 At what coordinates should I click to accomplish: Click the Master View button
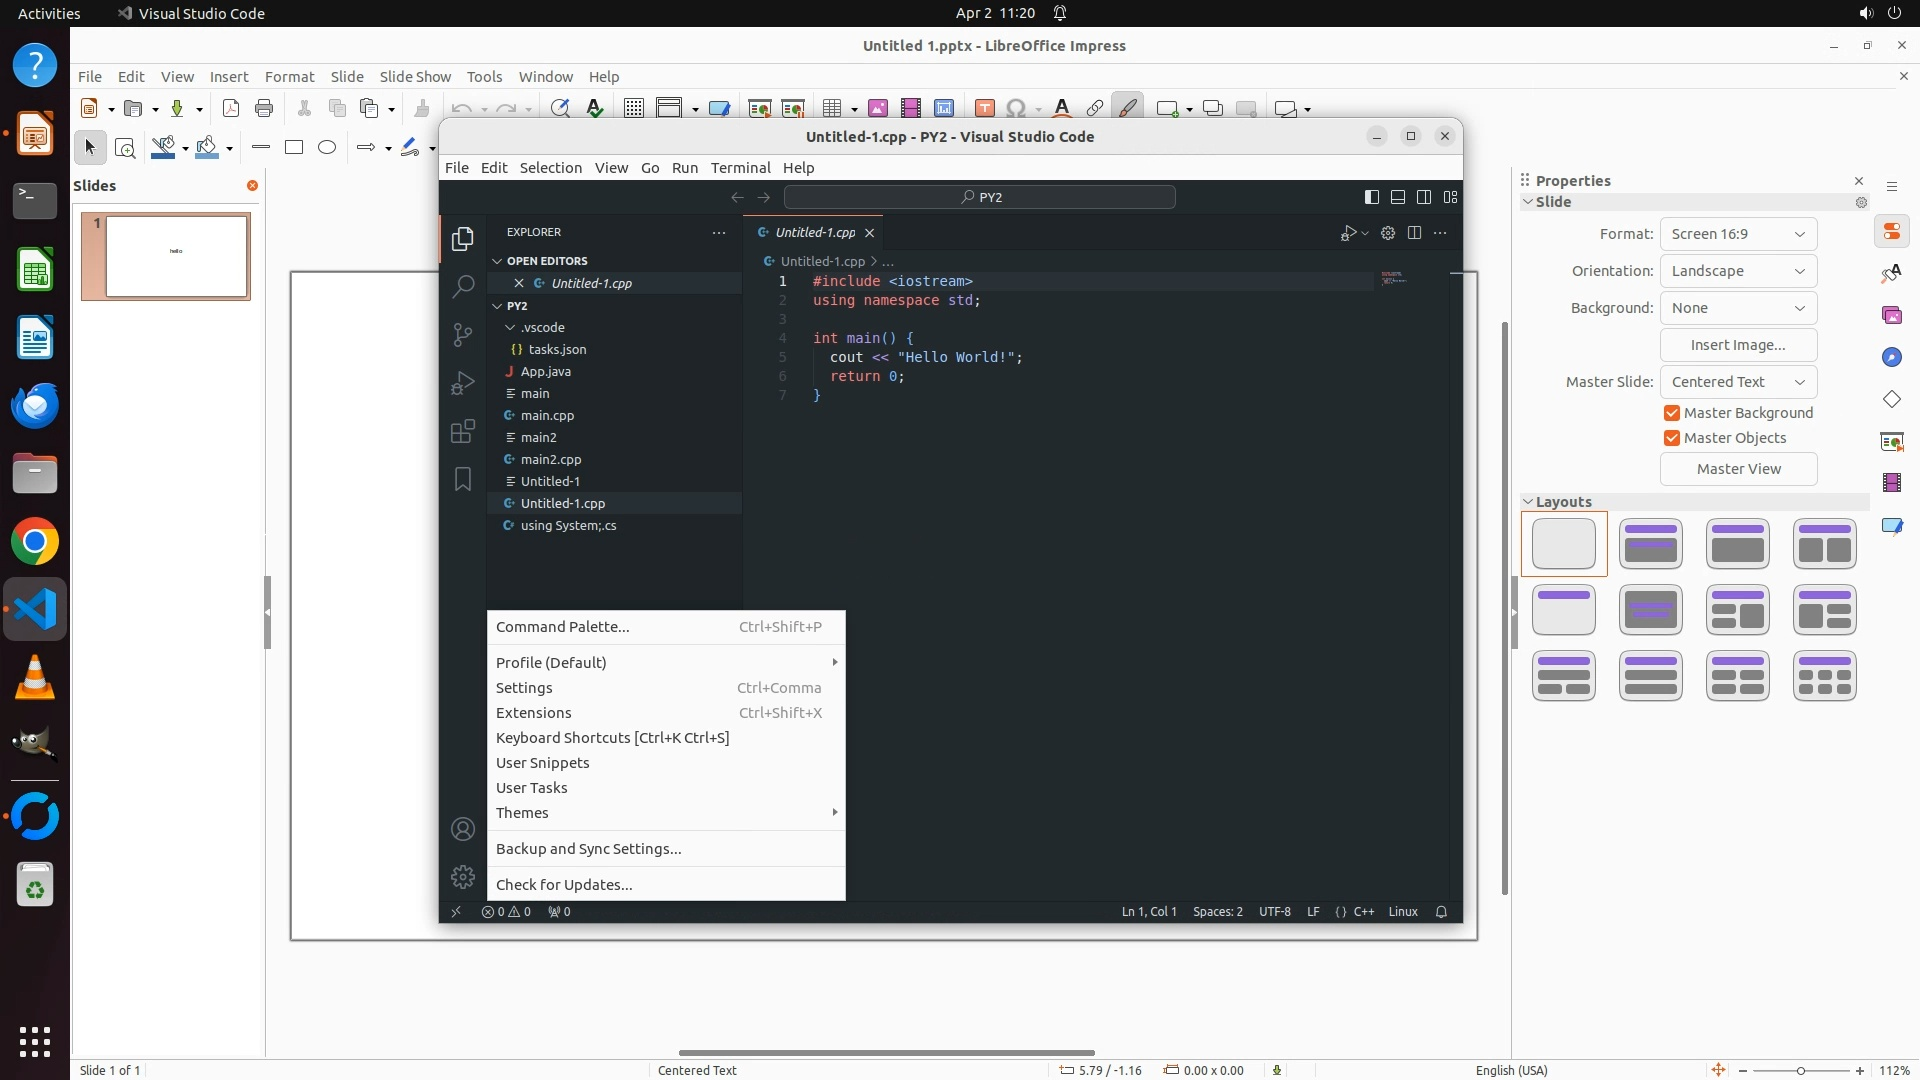[x=1738, y=469]
